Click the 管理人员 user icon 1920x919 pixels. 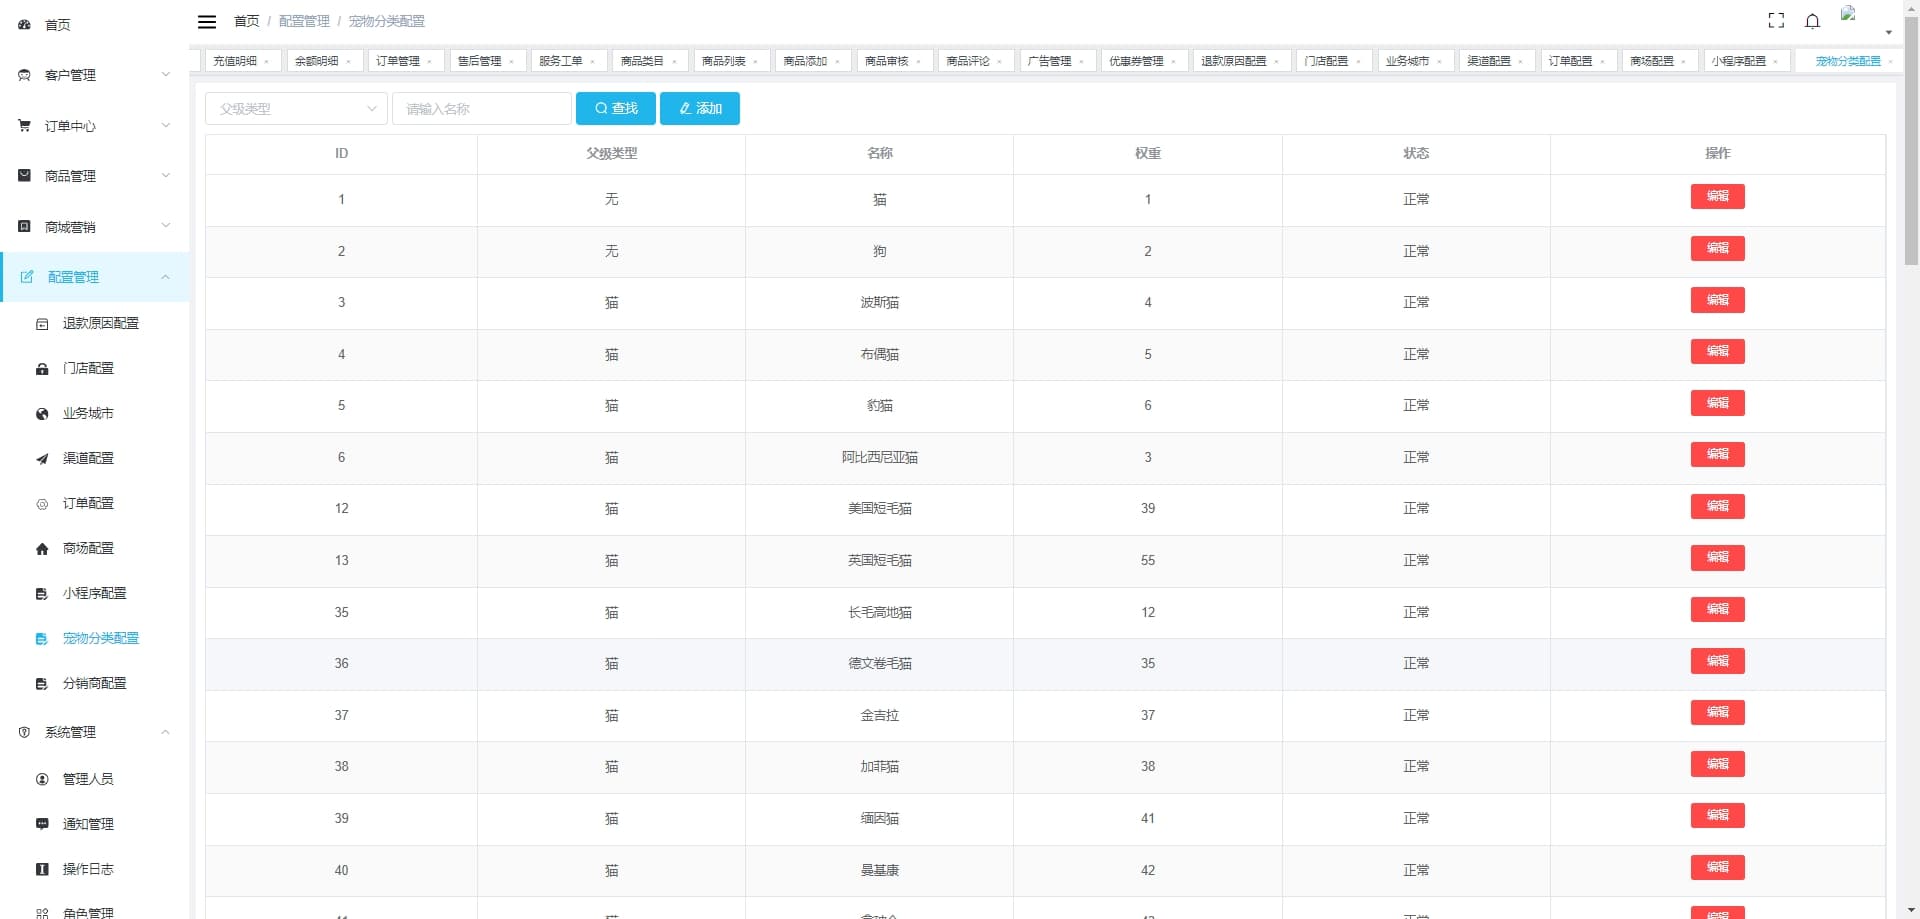(x=42, y=779)
